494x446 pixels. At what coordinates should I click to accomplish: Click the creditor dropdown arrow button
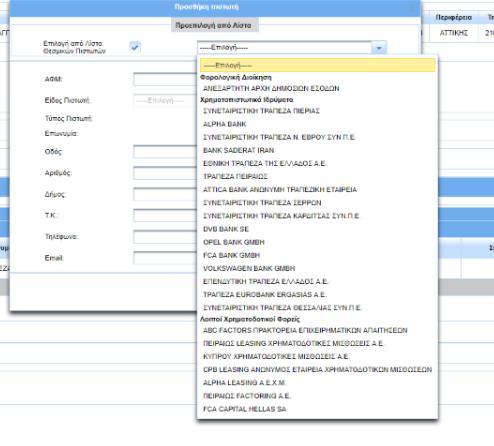[379, 48]
